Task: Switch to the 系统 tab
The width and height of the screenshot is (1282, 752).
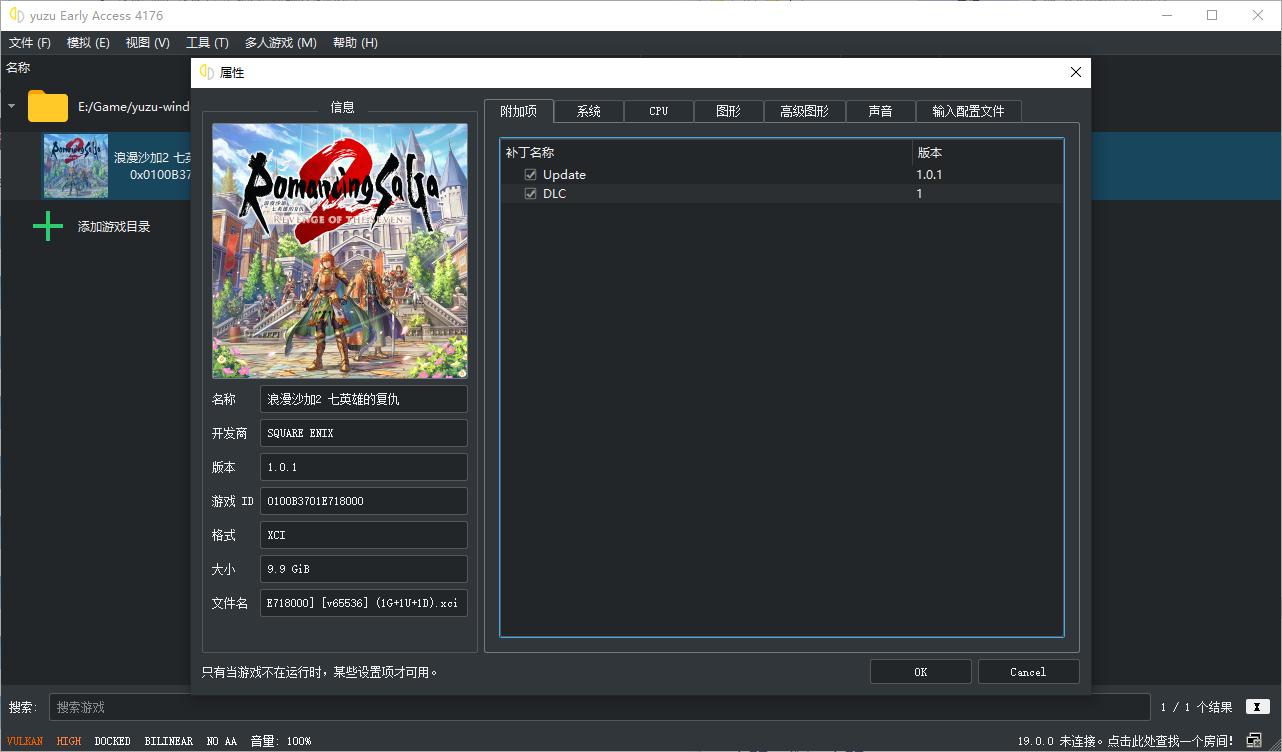Action: 589,111
